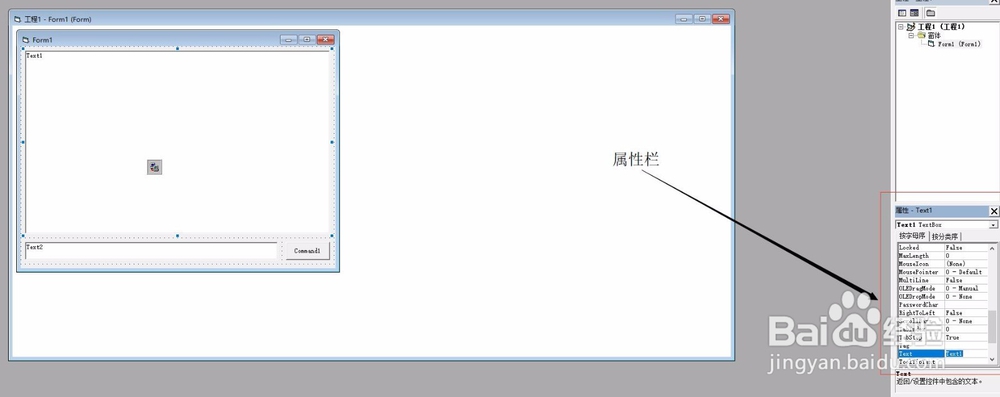Click the 工程1 project icon in tree

tap(911, 27)
